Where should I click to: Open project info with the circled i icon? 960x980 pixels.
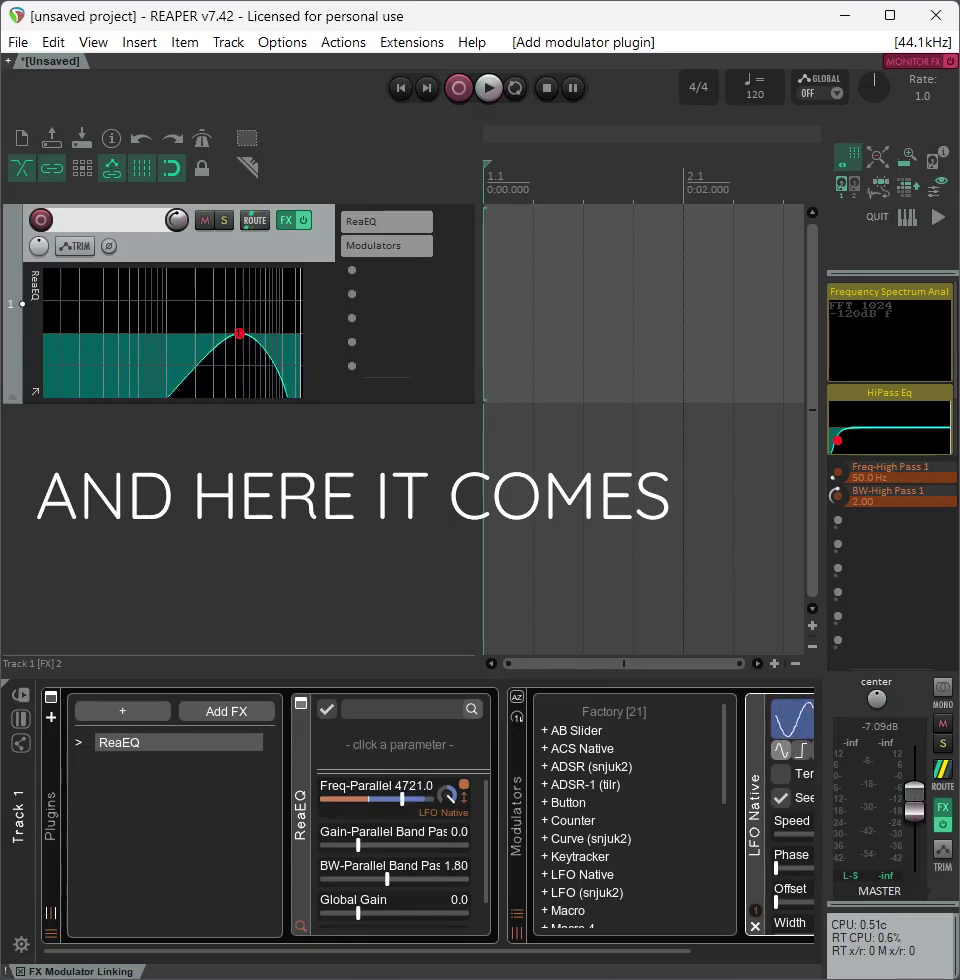click(111, 139)
